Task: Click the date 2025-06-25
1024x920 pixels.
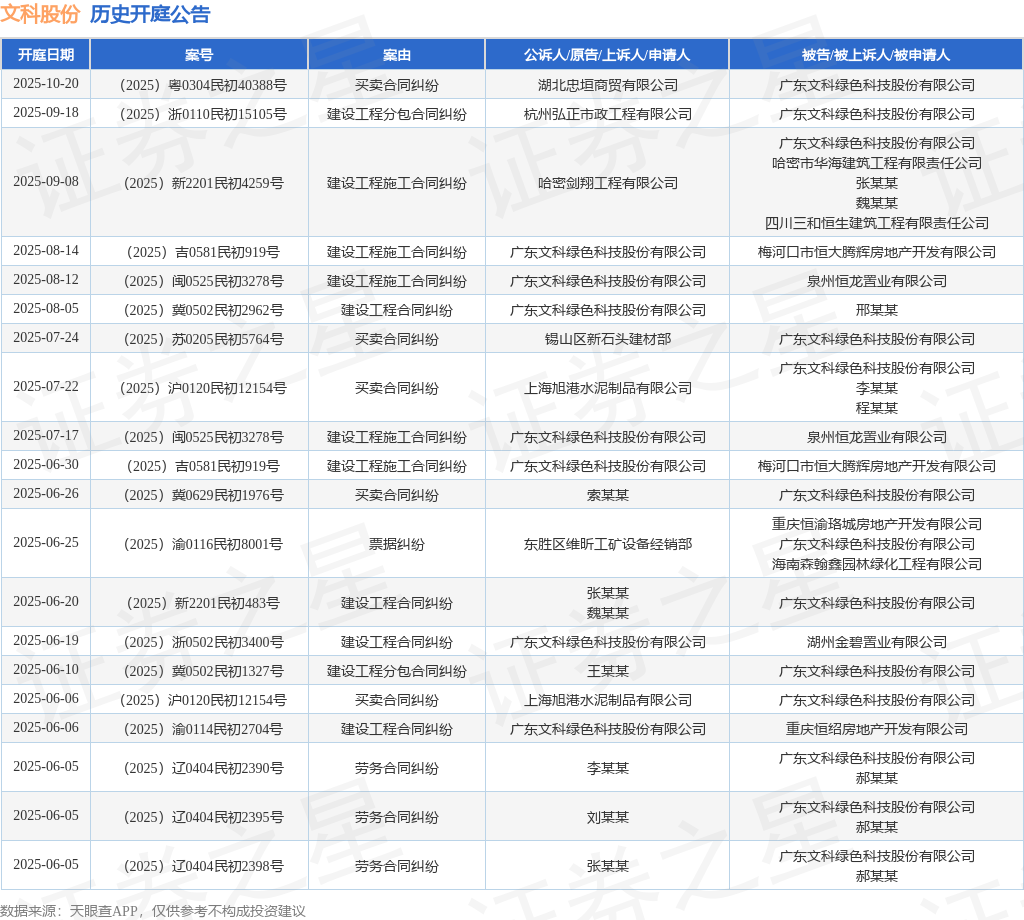Action: 46,543
